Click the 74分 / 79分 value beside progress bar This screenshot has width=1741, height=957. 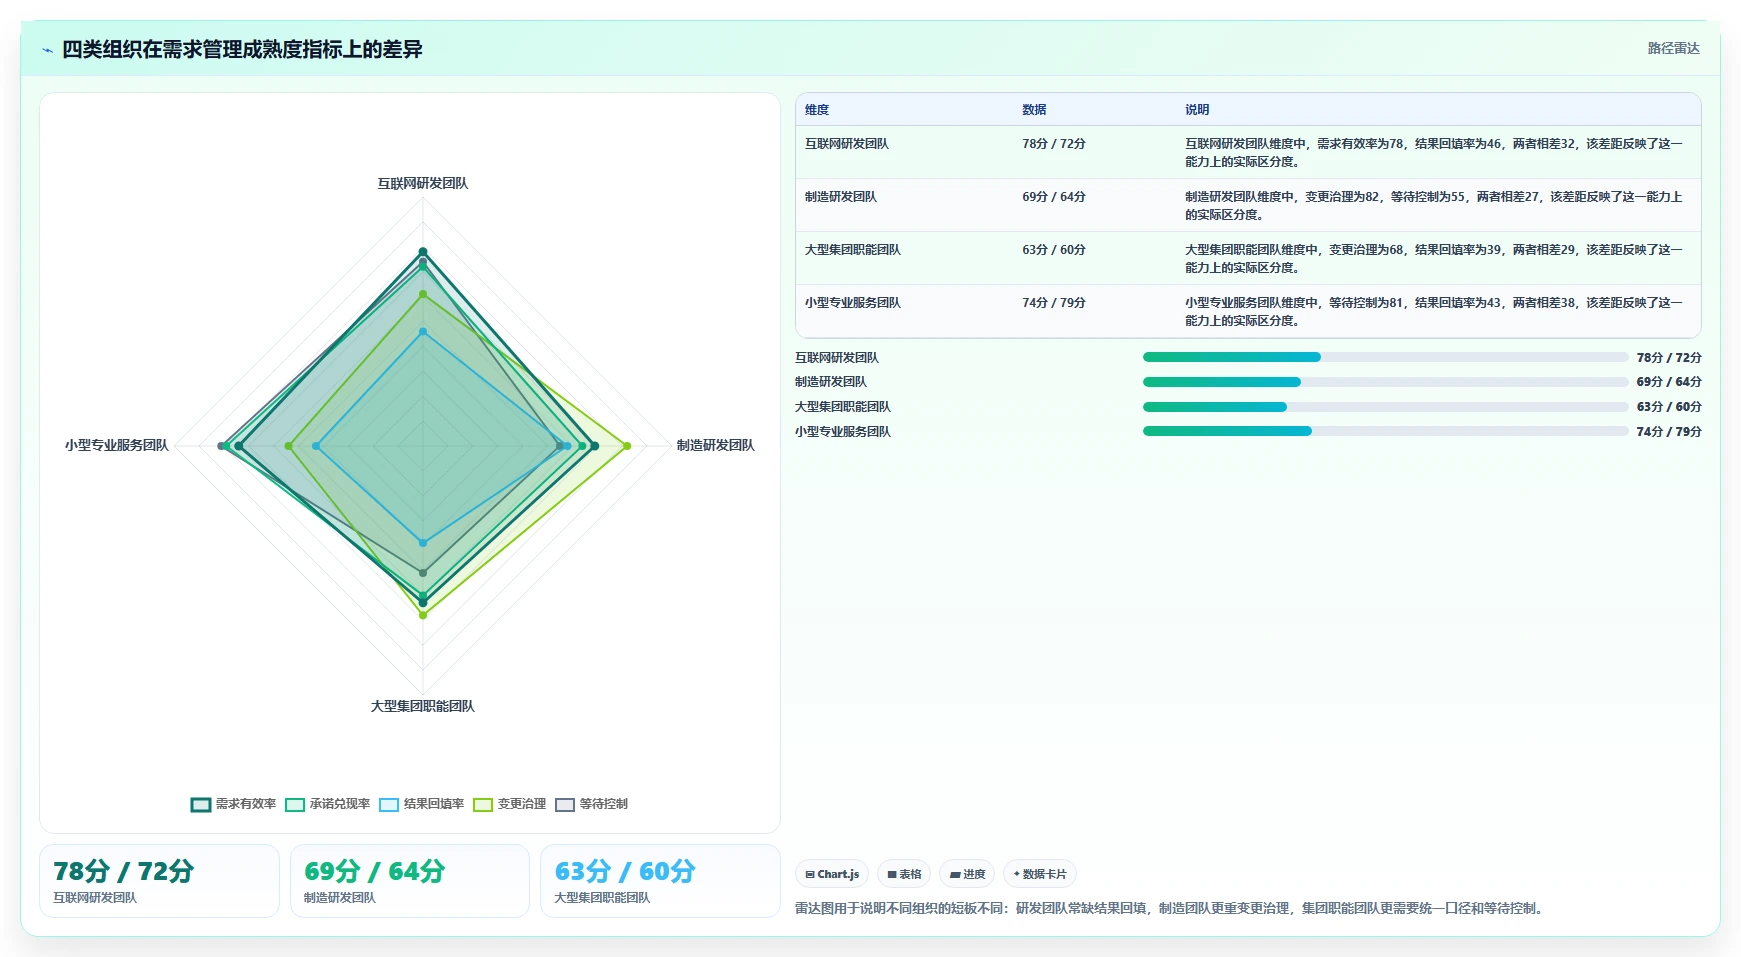point(1669,432)
